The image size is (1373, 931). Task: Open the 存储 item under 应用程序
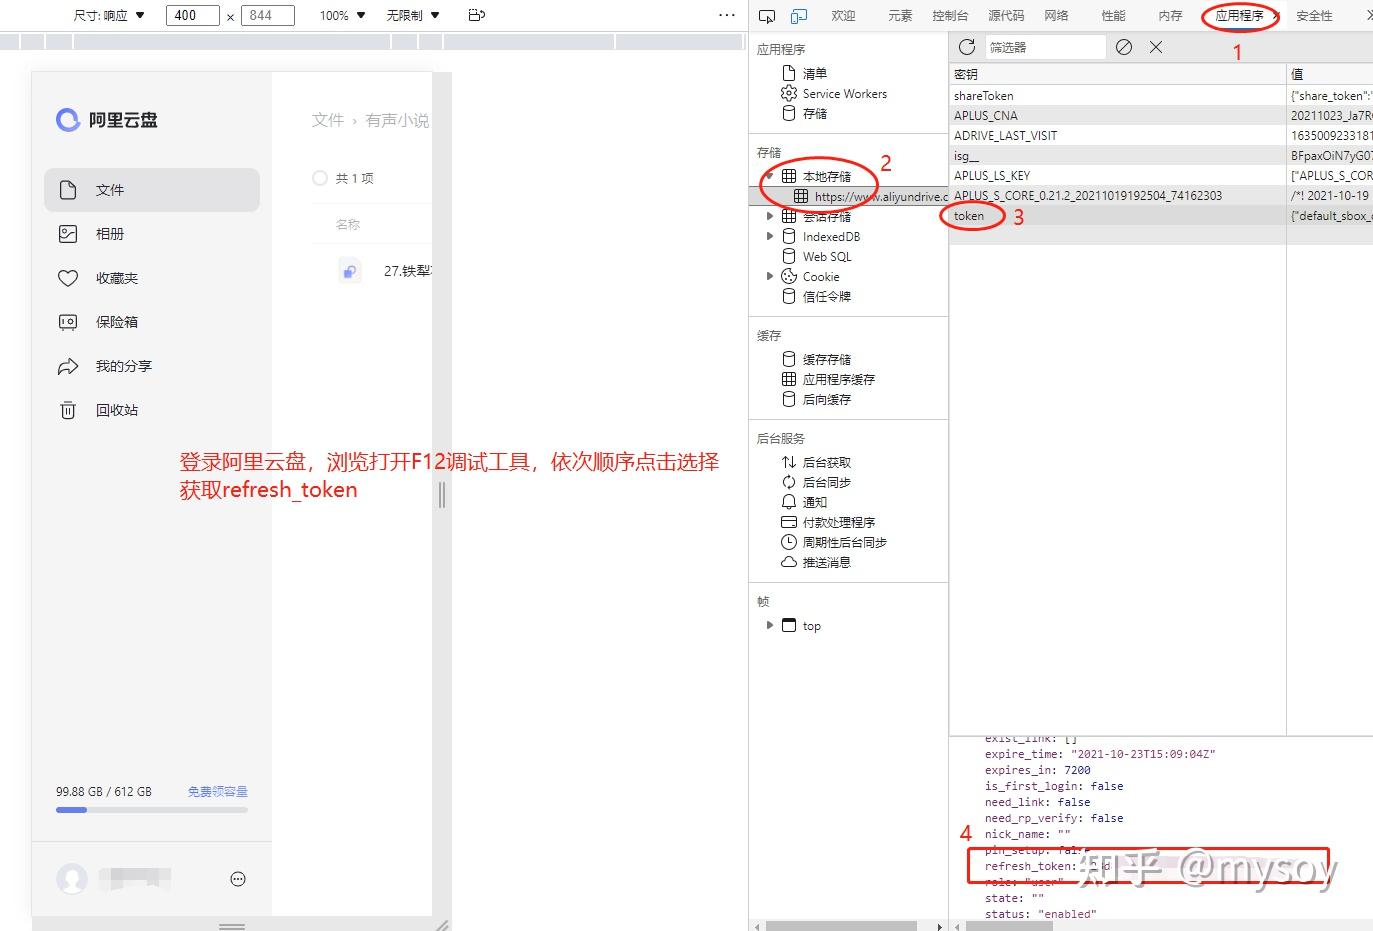pos(814,113)
